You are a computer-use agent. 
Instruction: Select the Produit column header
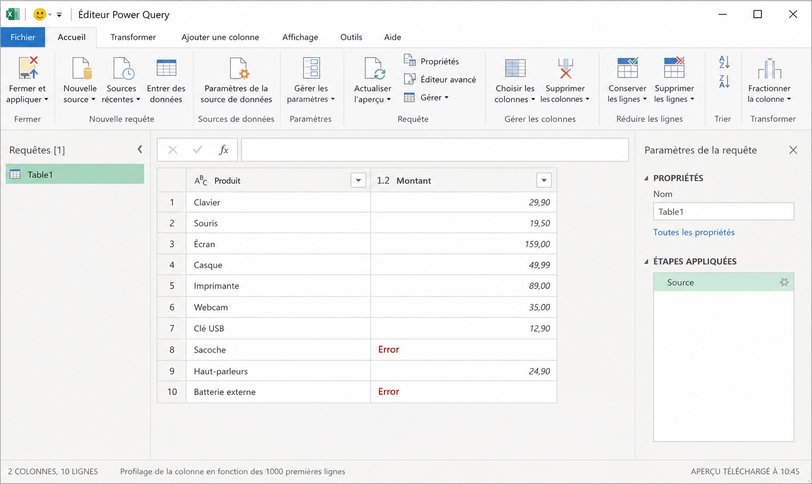[279, 180]
